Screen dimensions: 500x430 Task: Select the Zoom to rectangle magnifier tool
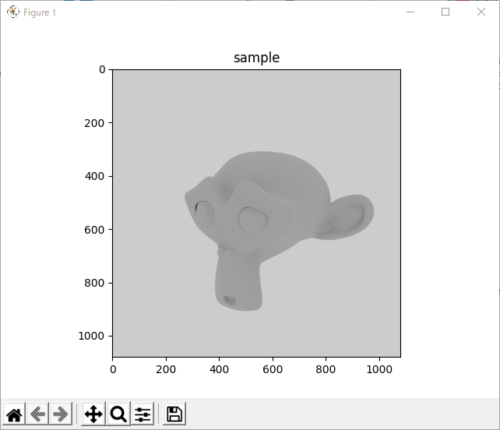tap(118, 414)
